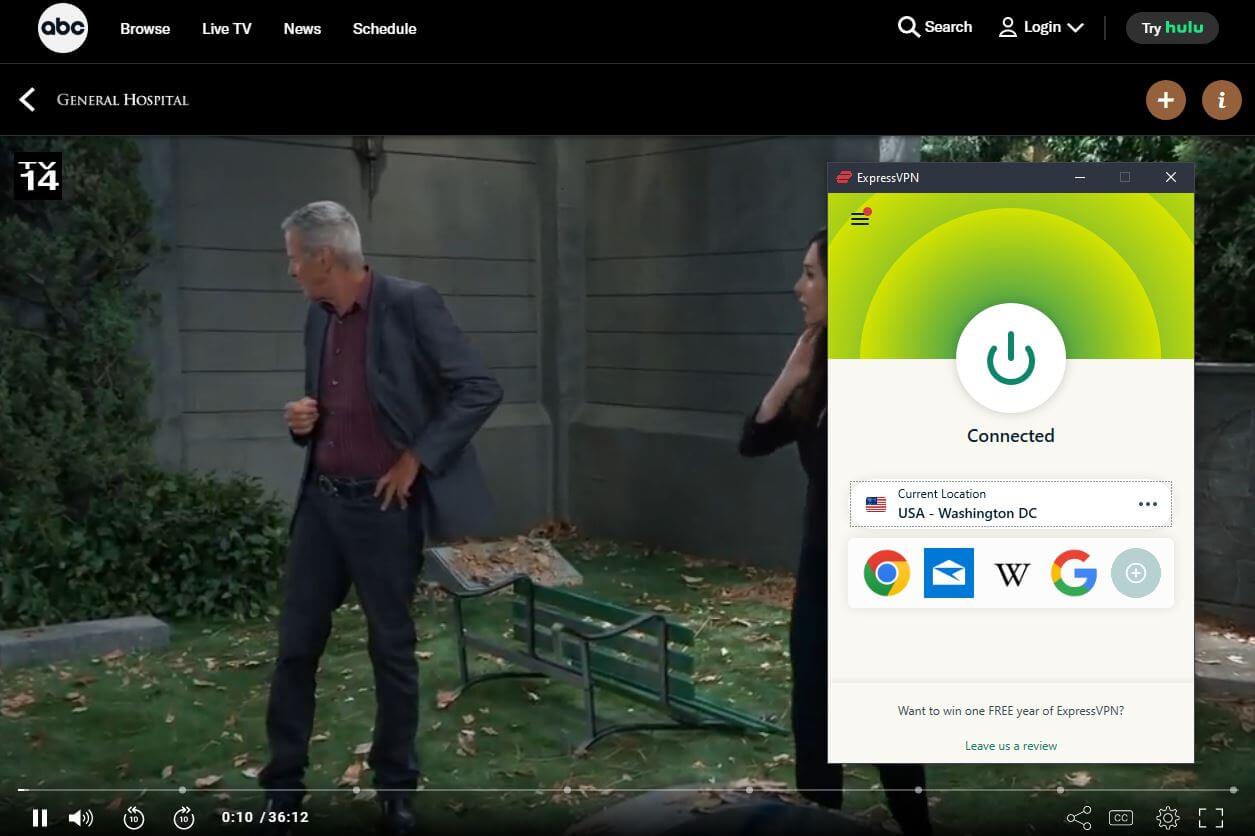
Task: Pause the video playback
Action: [x=40, y=818]
